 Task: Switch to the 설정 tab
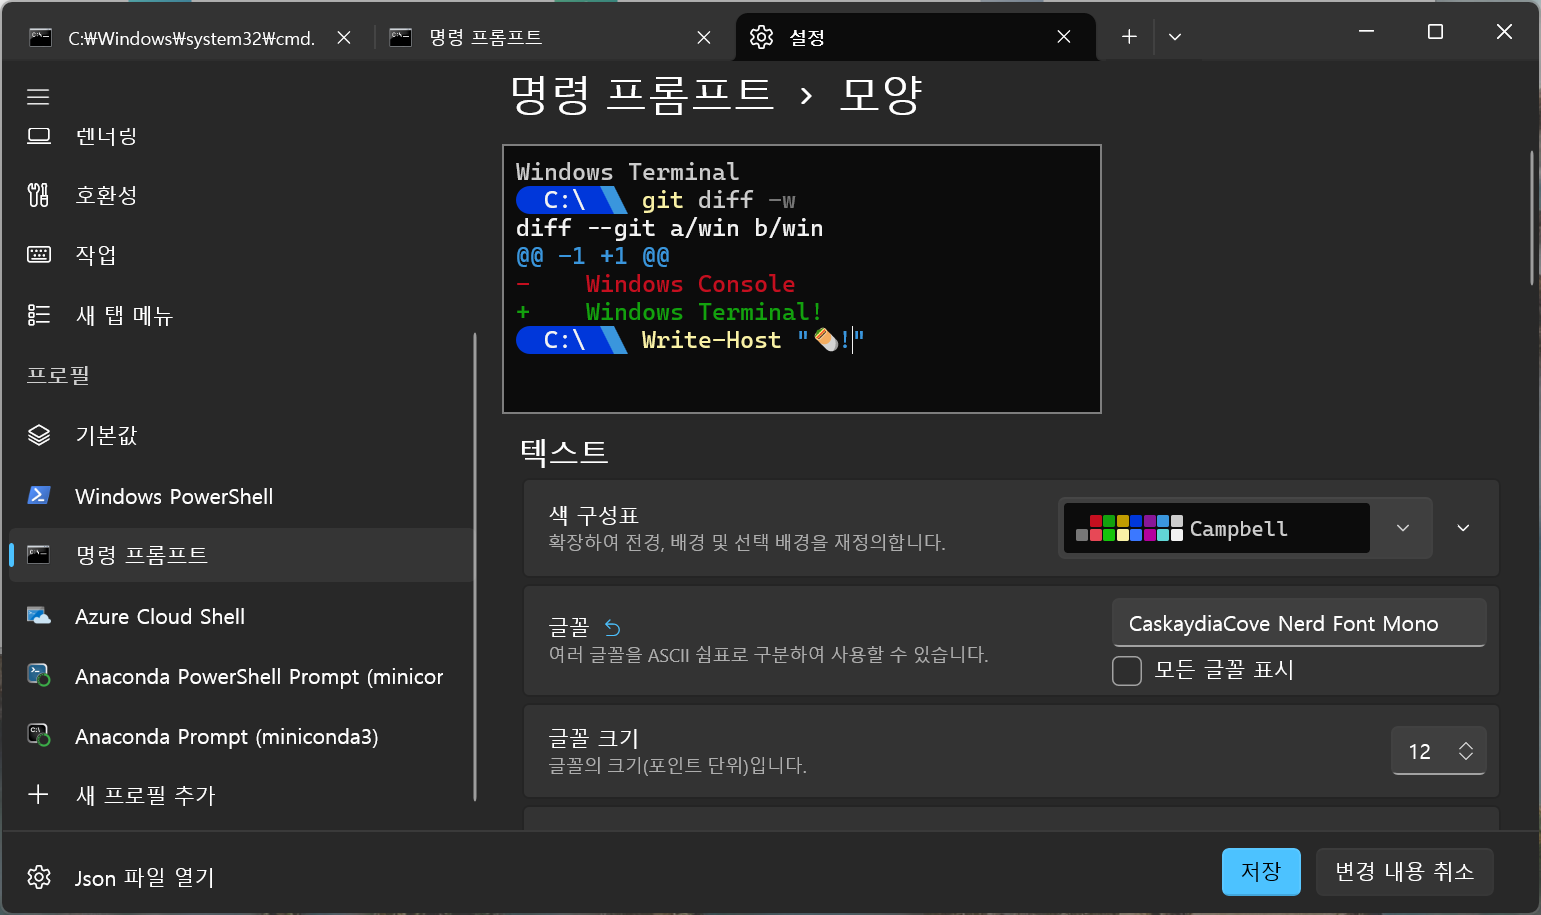coord(915,37)
